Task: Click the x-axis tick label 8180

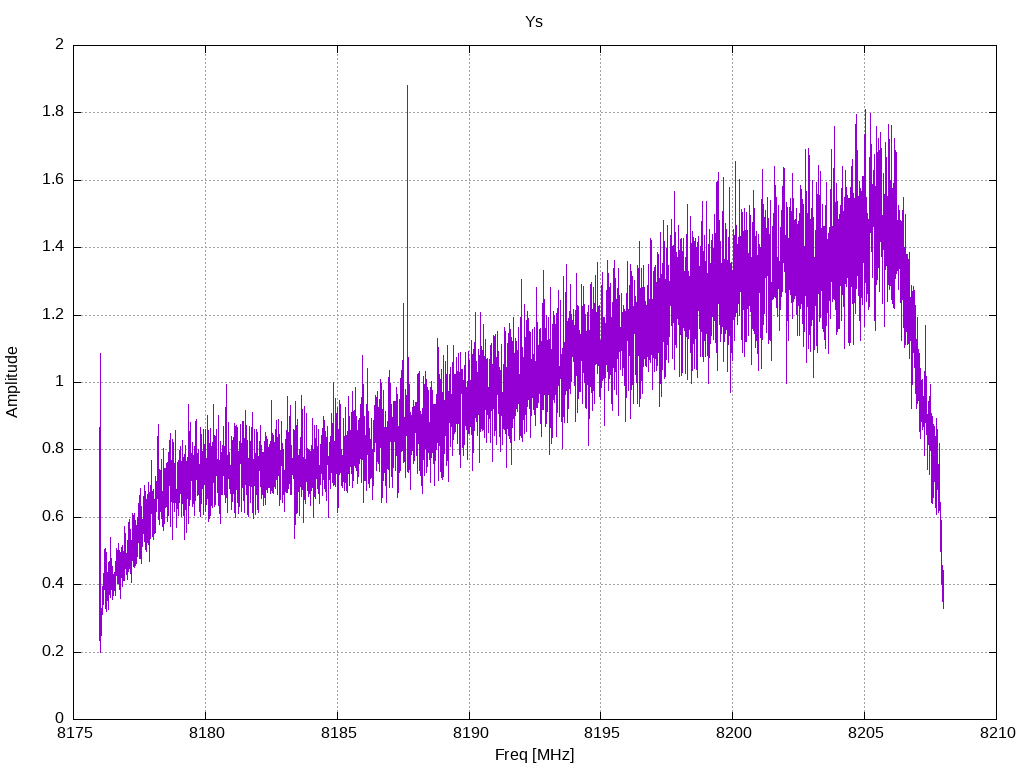Action: 206,733
